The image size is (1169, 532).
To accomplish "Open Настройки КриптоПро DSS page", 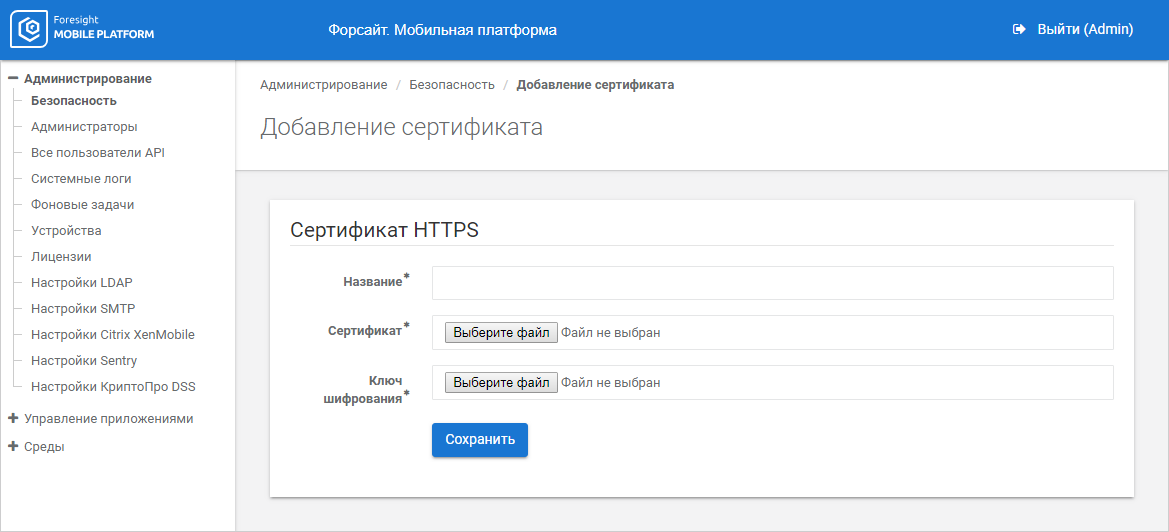I will (113, 387).
